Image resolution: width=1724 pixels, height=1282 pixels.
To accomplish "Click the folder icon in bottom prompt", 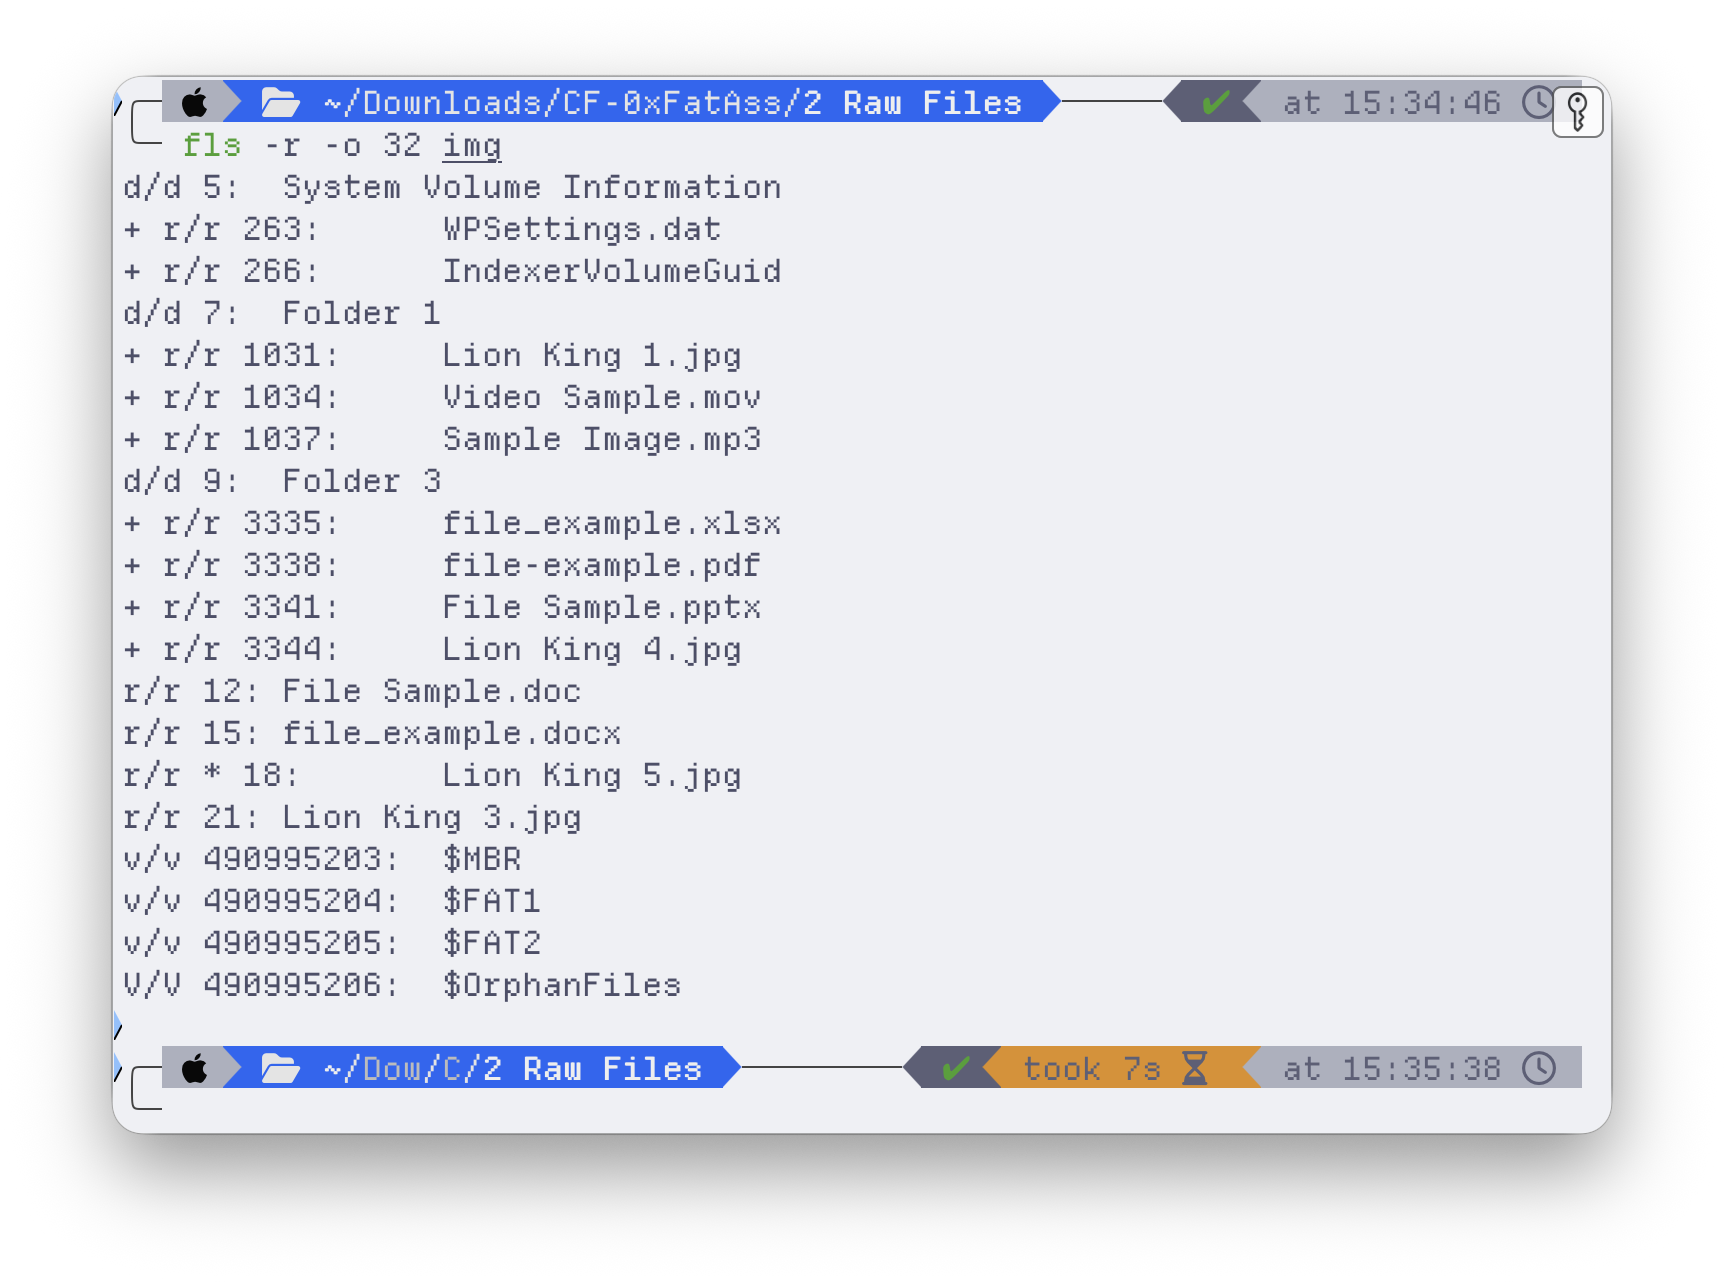I will pyautogui.click(x=280, y=1068).
